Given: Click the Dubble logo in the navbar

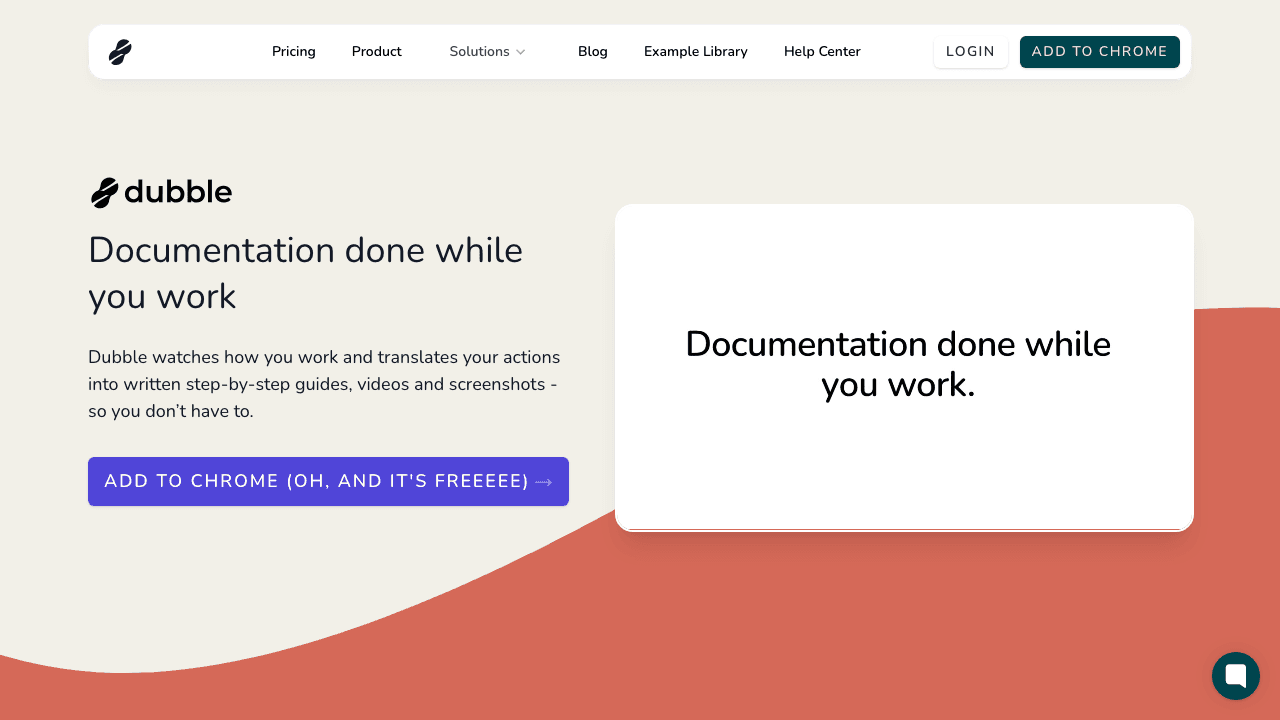Looking at the screenshot, I should [120, 51].
